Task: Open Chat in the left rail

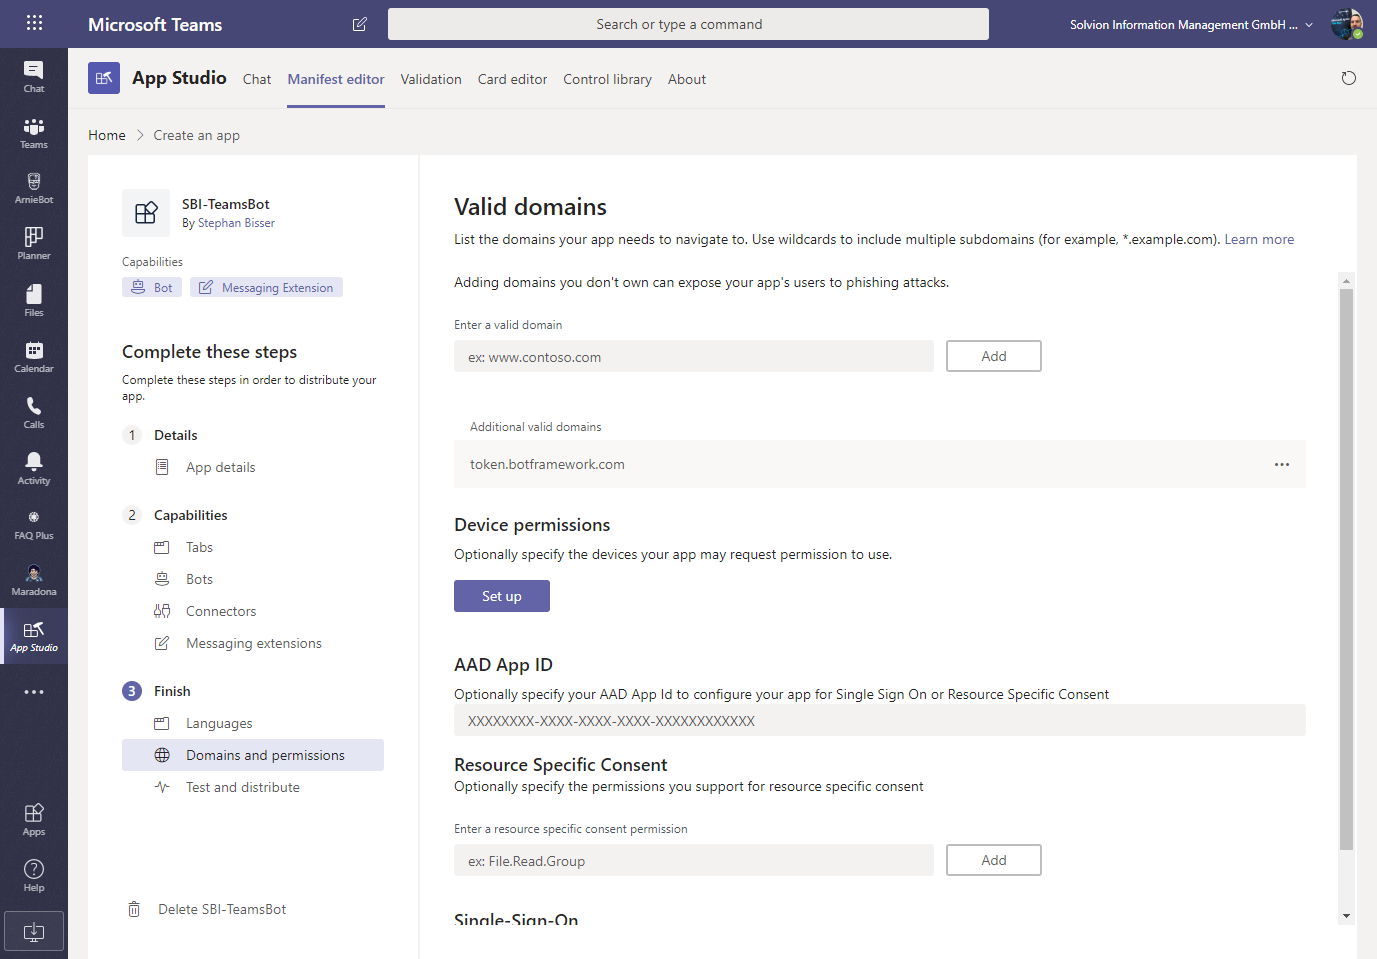Action: (34, 77)
